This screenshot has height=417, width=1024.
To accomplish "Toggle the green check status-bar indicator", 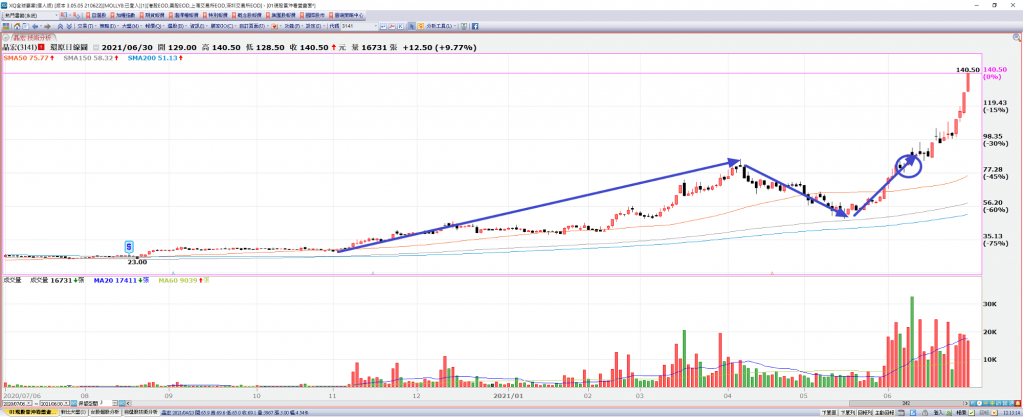I will (x=970, y=412).
